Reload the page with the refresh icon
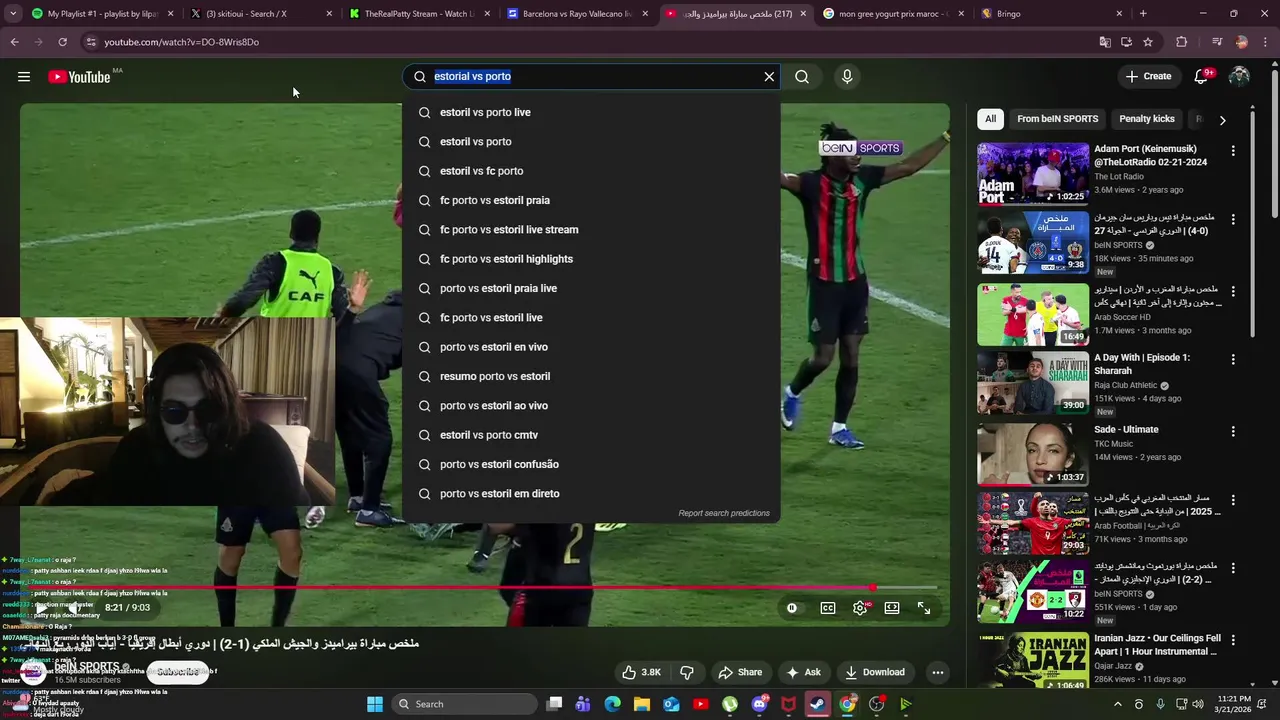The width and height of the screenshot is (1280, 720). click(62, 42)
